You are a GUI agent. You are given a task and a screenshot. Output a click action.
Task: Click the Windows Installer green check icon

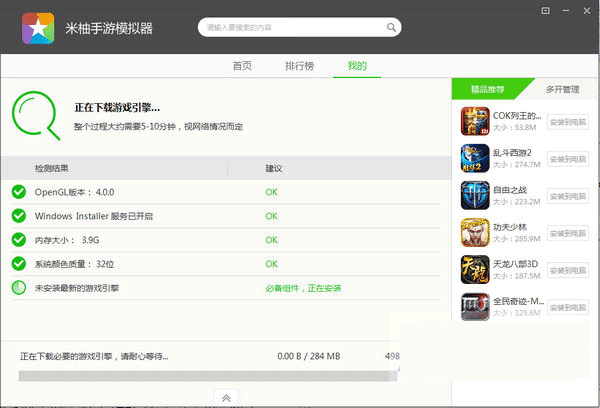(19, 216)
